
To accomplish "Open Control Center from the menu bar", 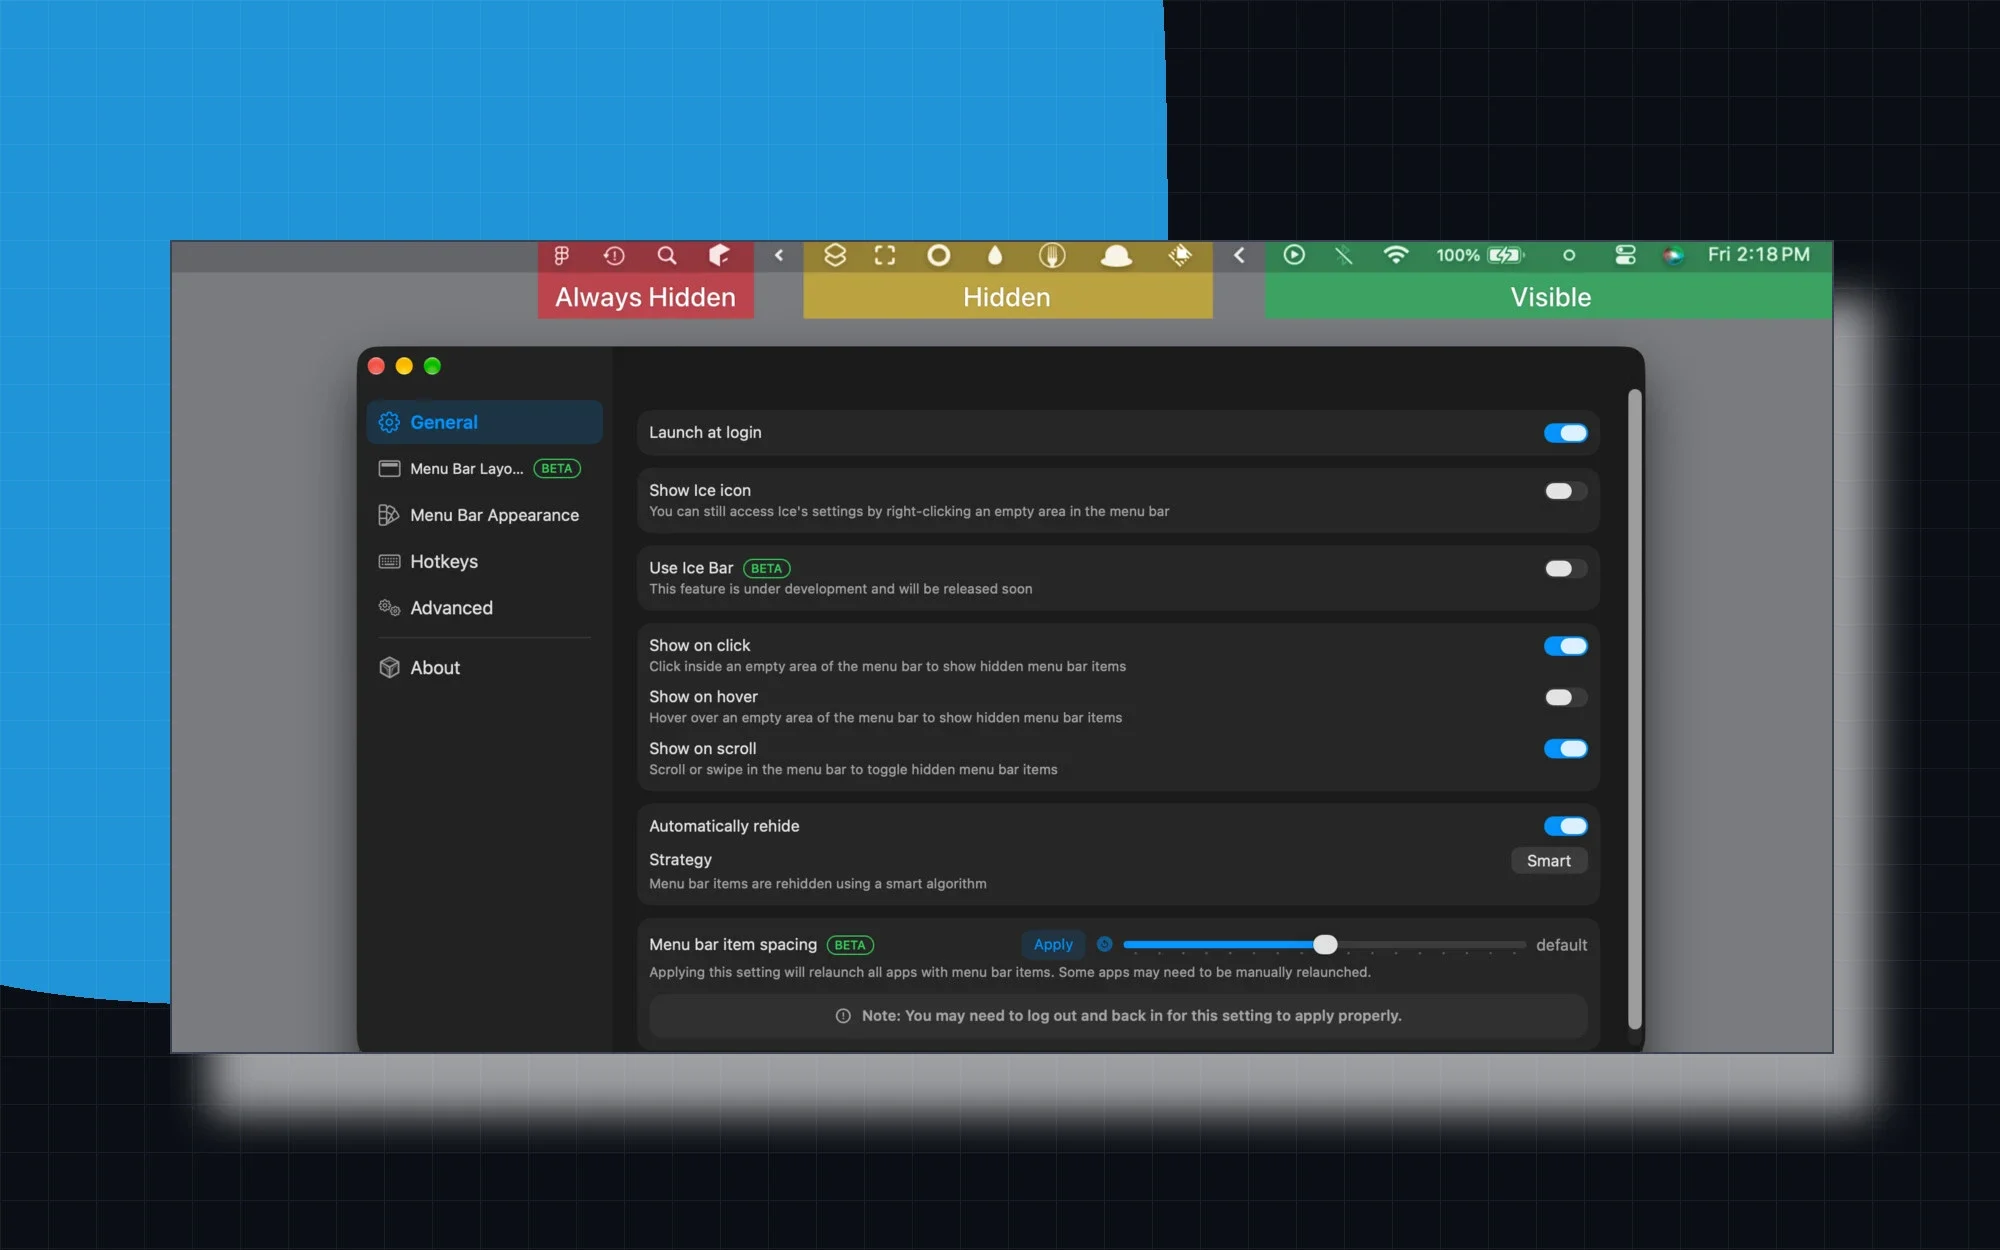I will coord(1625,255).
